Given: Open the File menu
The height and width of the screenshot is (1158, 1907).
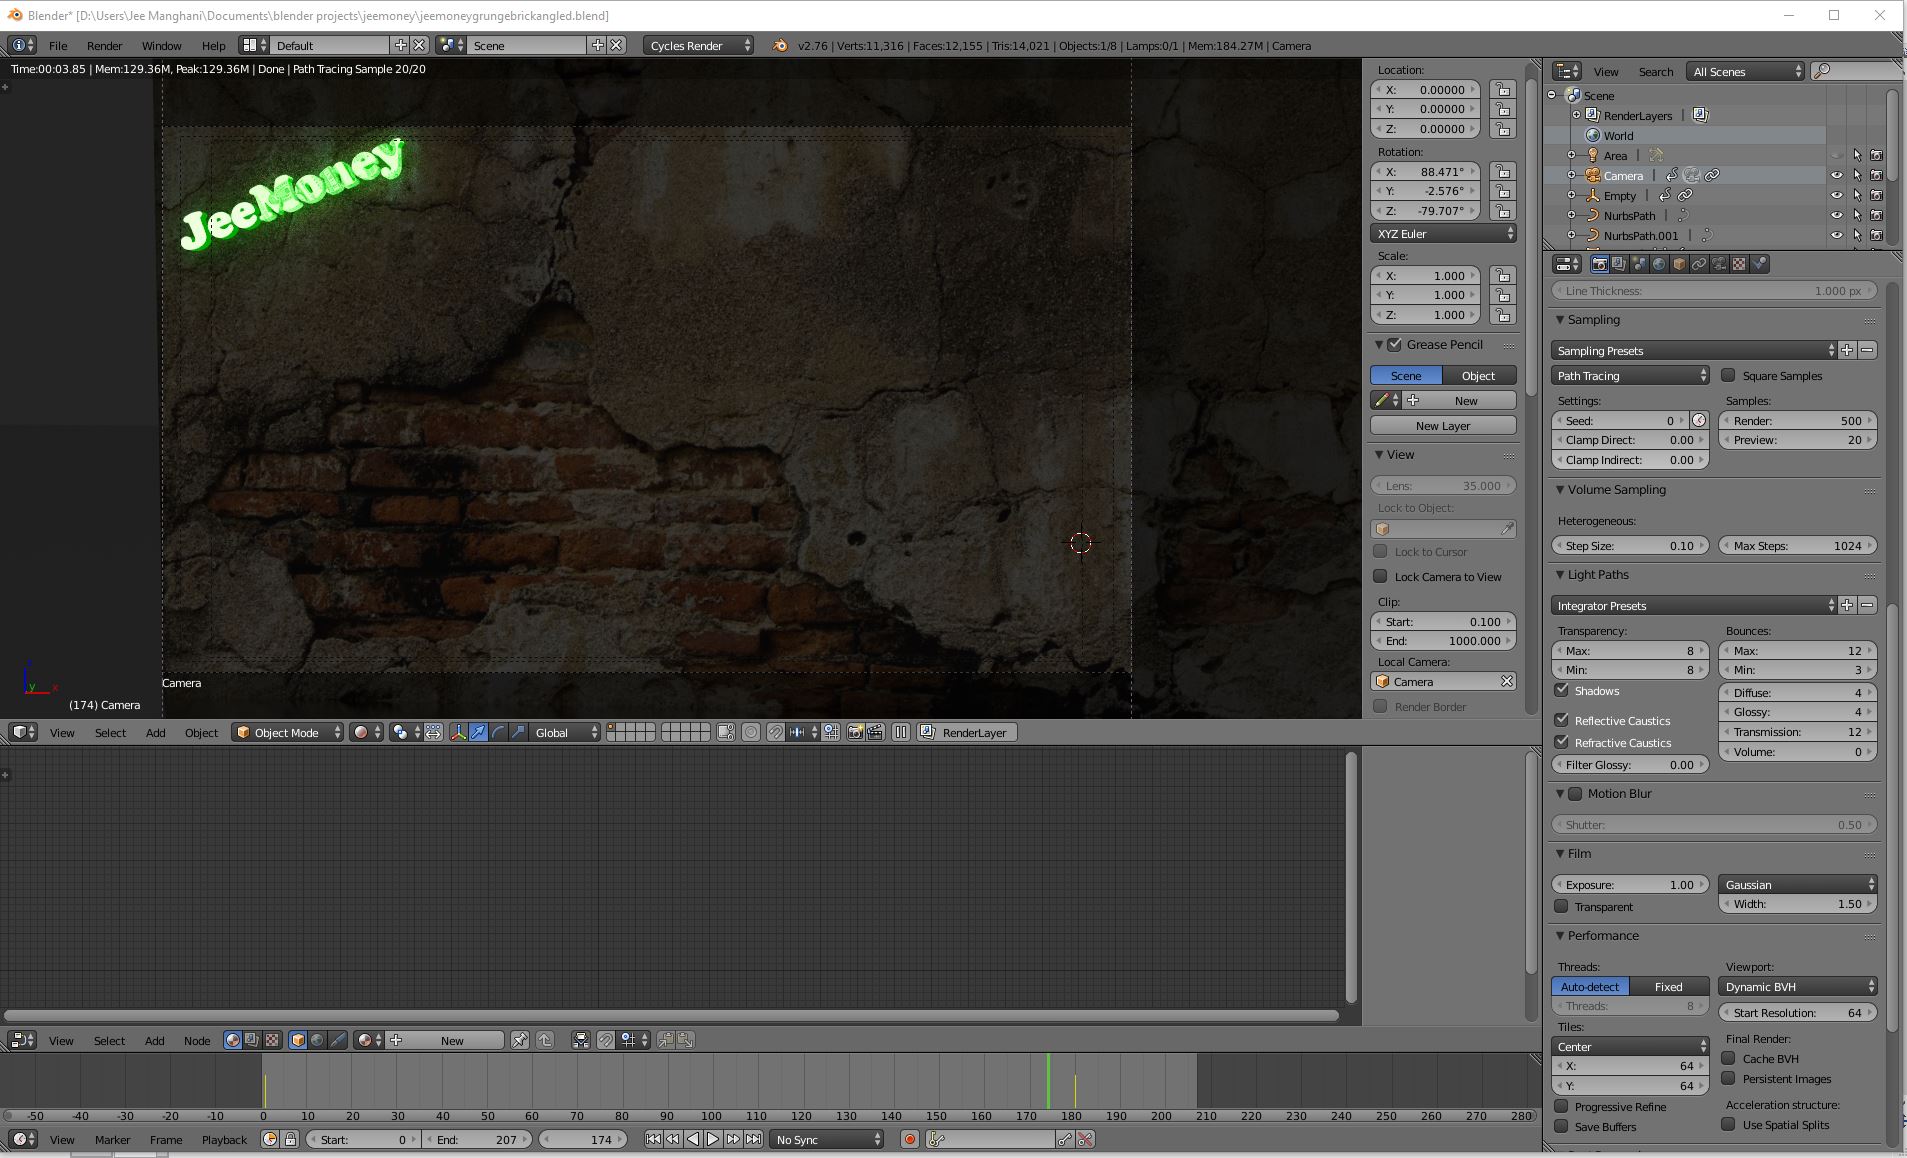Looking at the screenshot, I should tap(58, 46).
